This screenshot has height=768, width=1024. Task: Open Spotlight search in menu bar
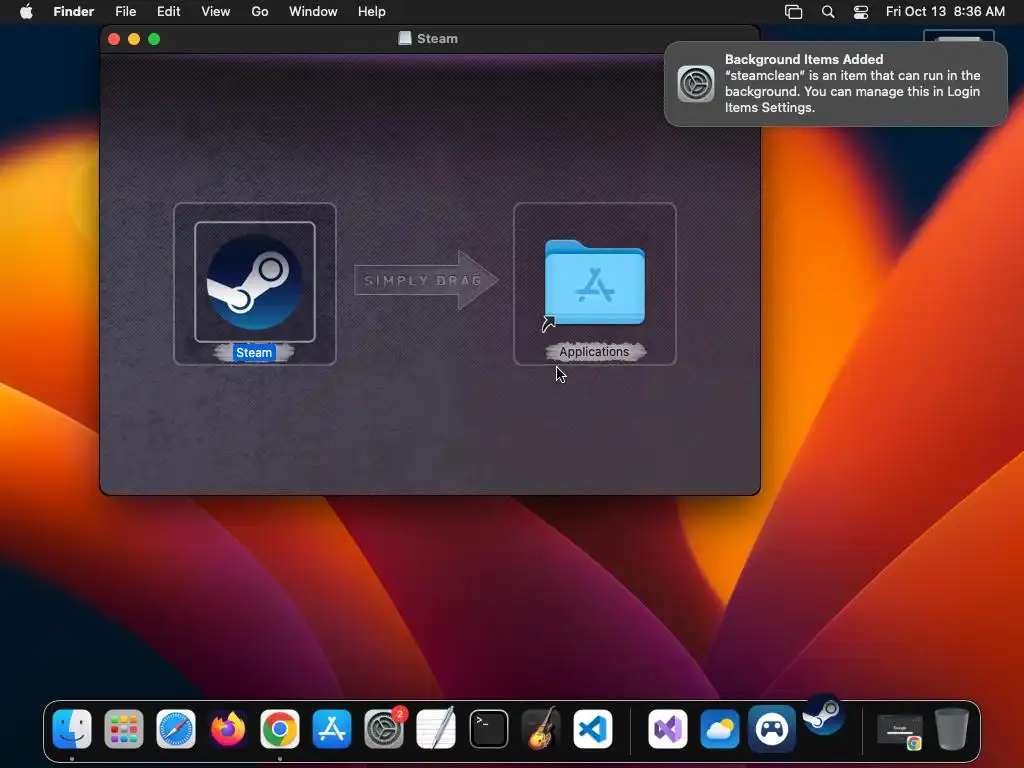(x=828, y=12)
